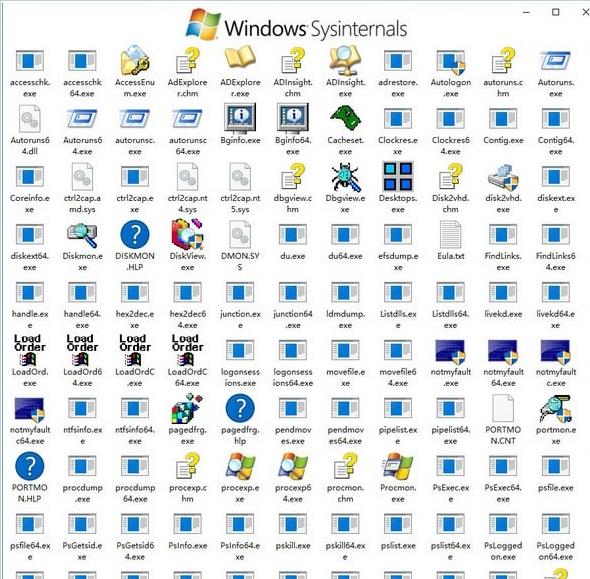
Task: Select the movefile.exe file name label
Action: [x=345, y=377]
